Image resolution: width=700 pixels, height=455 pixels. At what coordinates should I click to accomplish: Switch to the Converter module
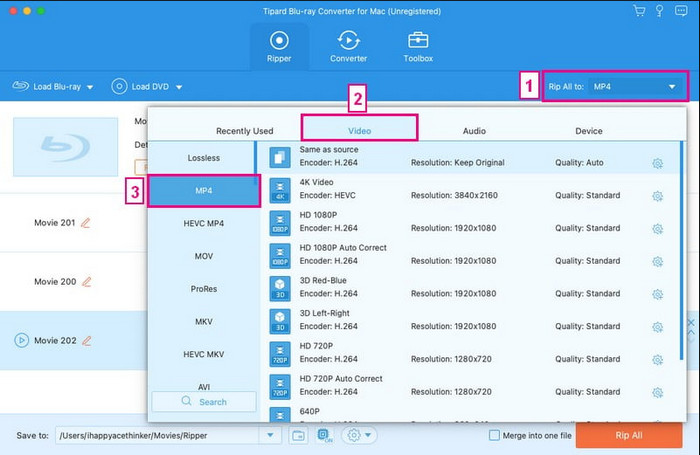click(348, 46)
